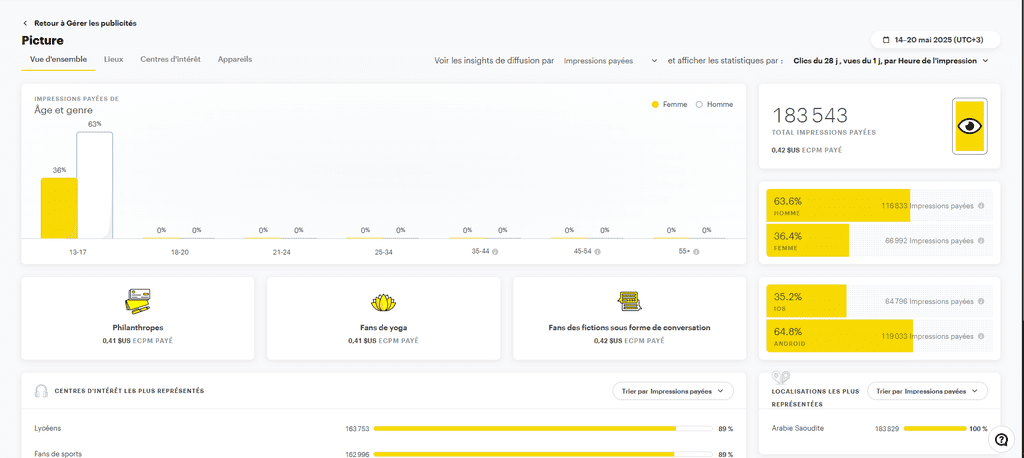The width and height of the screenshot is (1024, 458).
Task: Open the 14–20 mai 2025 date picker
Action: pos(935,40)
